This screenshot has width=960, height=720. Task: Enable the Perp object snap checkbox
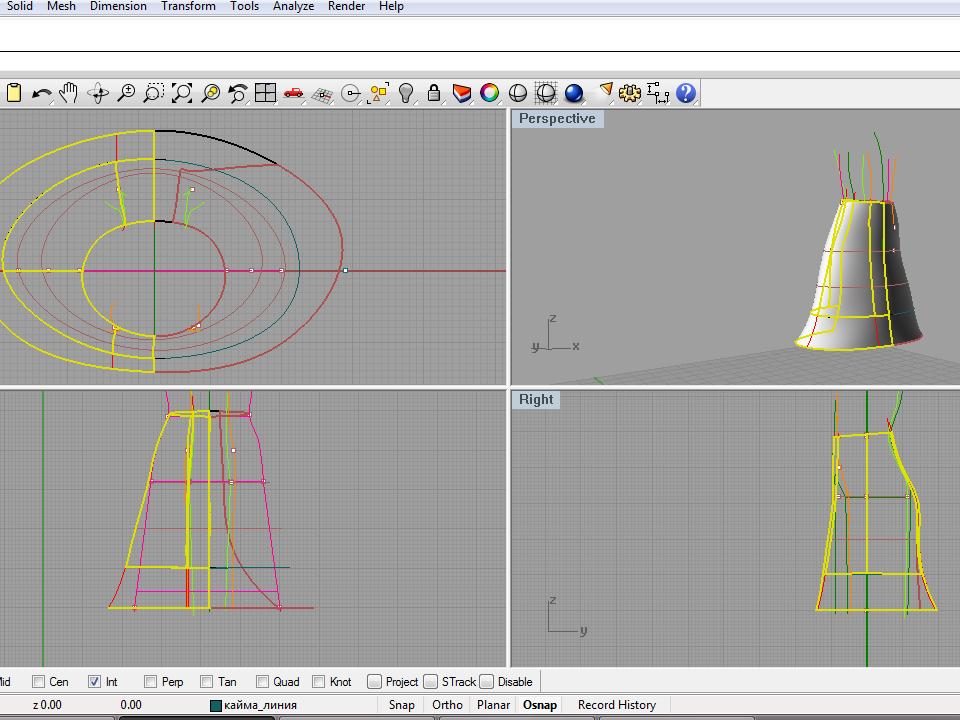point(151,682)
